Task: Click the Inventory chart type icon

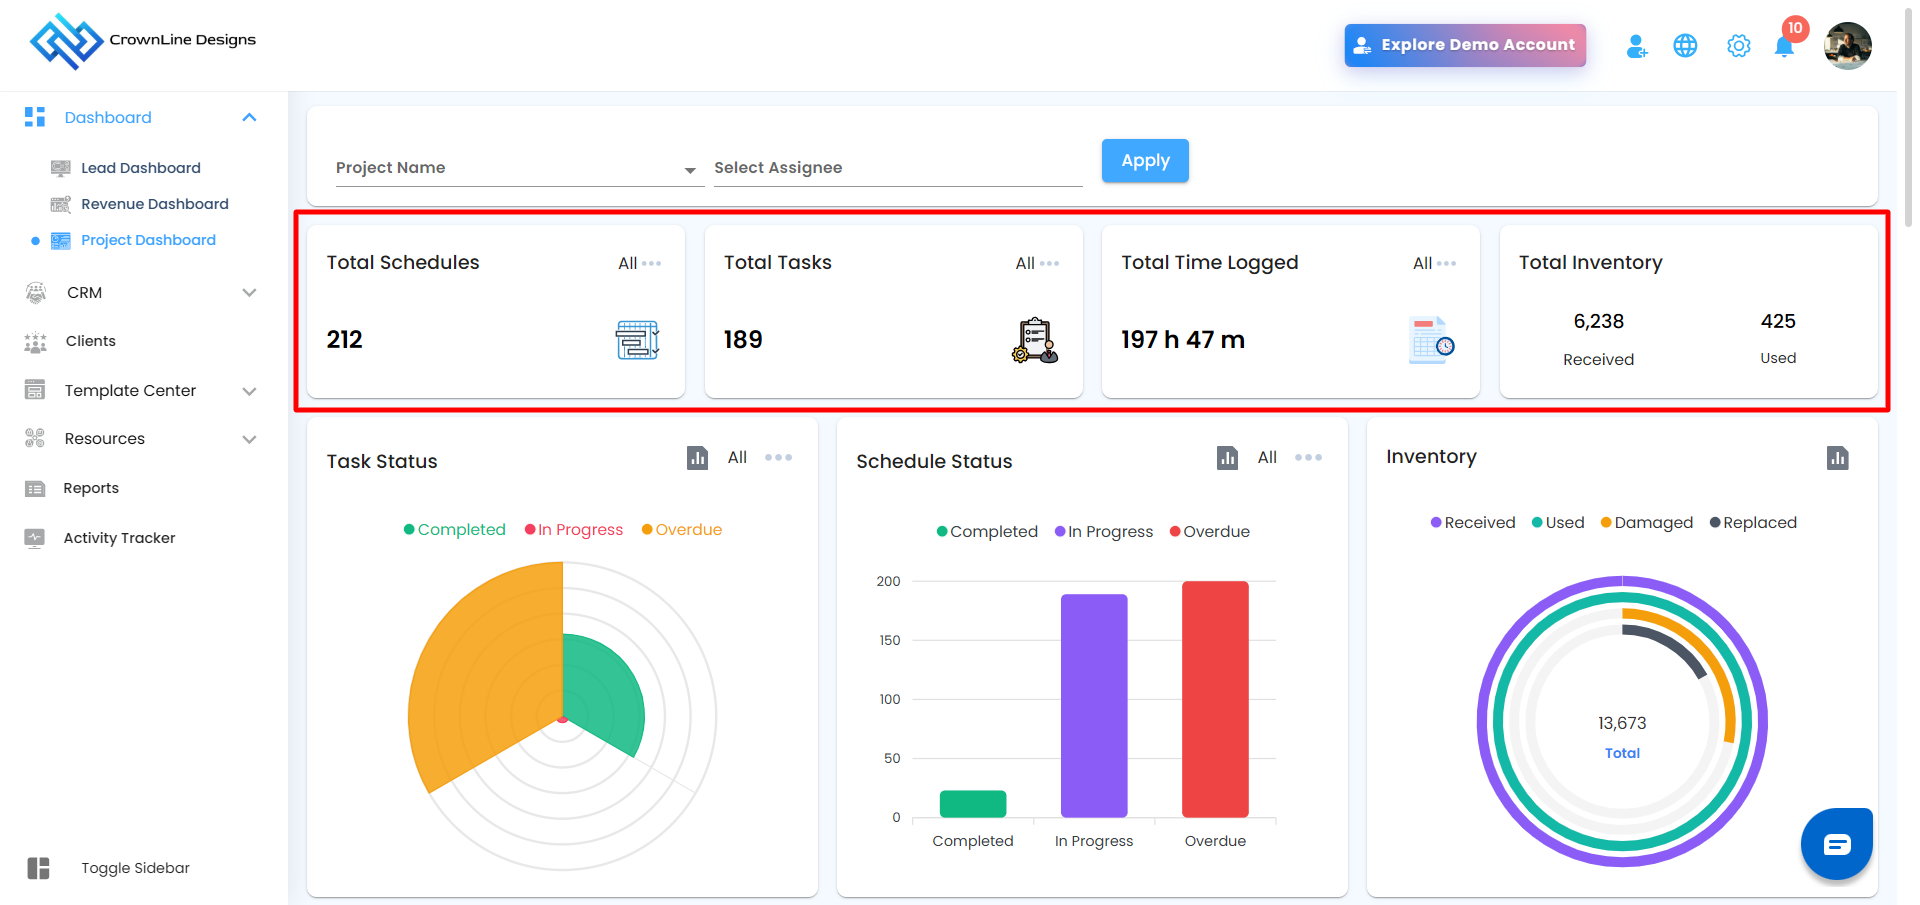Action: click(x=1837, y=458)
